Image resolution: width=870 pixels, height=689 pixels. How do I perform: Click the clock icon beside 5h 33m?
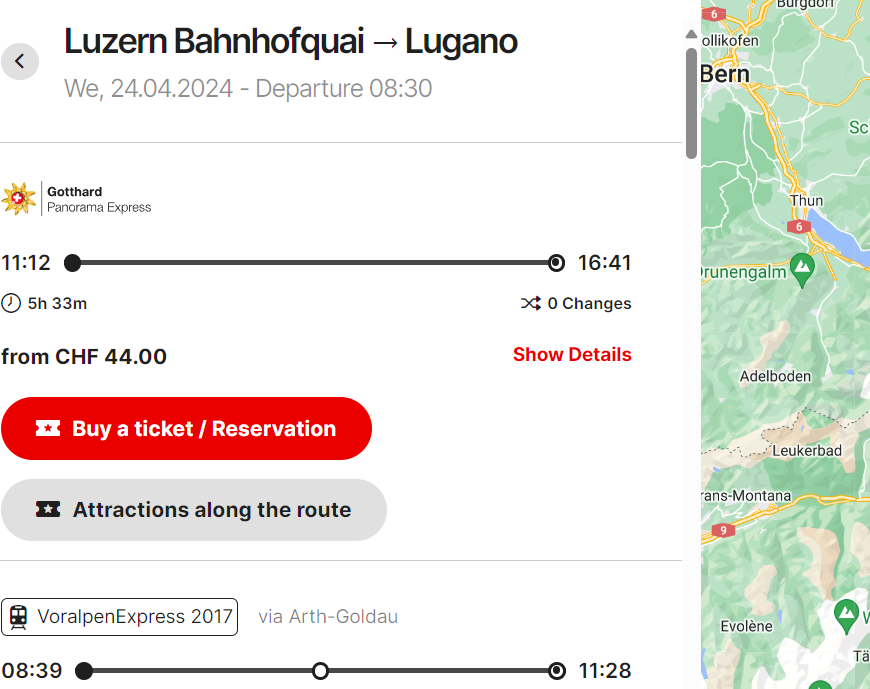(11, 303)
